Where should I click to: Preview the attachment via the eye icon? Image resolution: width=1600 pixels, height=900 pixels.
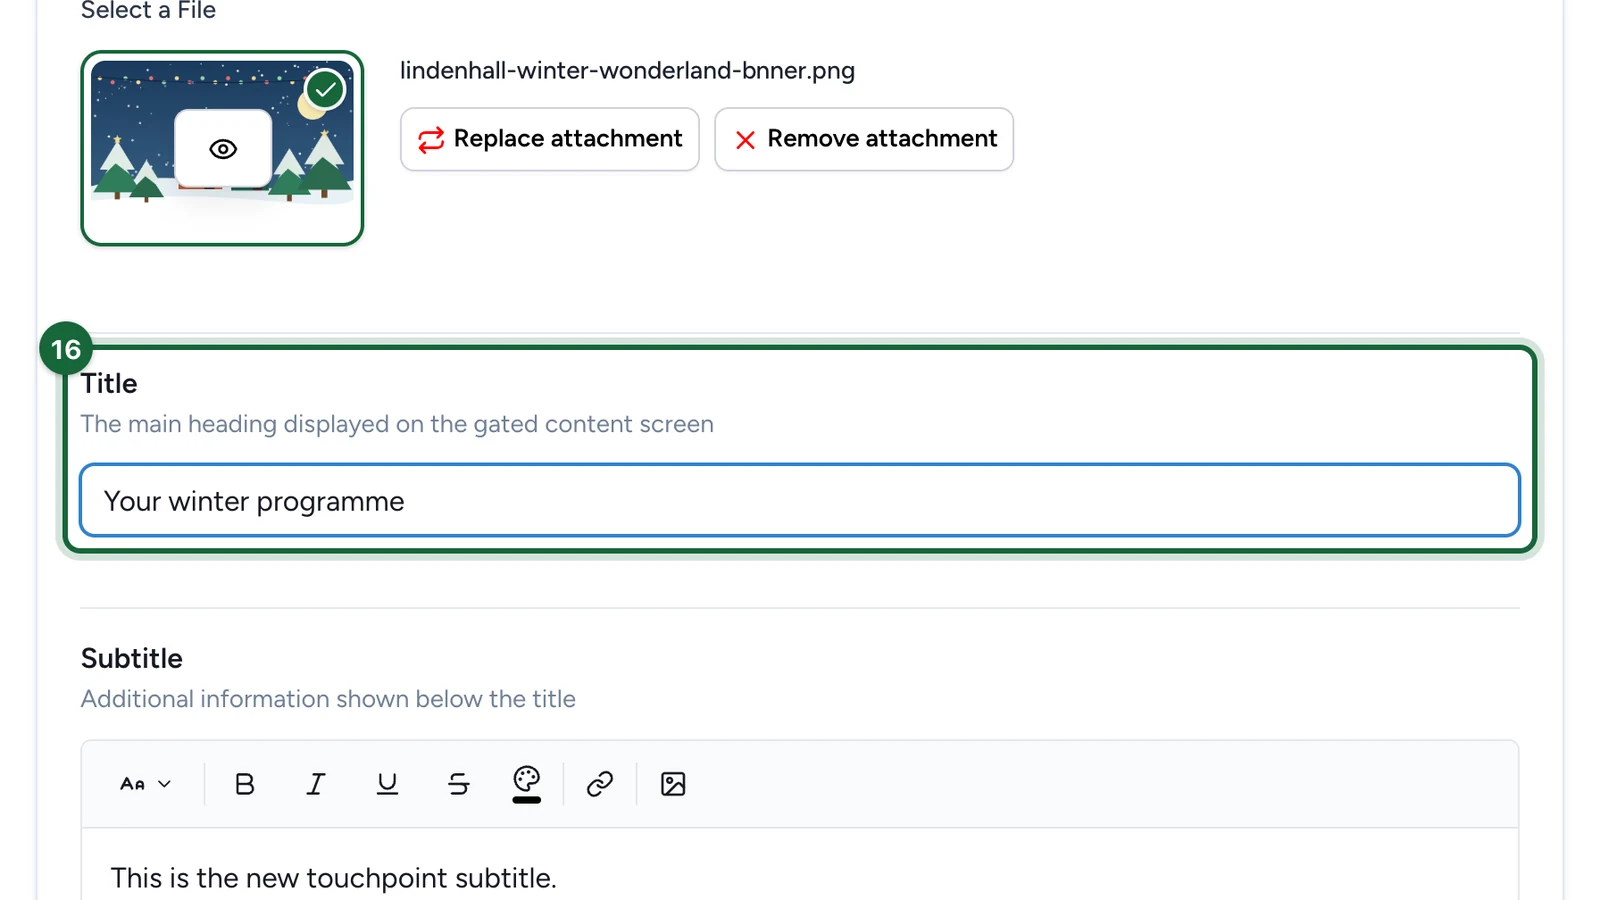[x=223, y=149]
